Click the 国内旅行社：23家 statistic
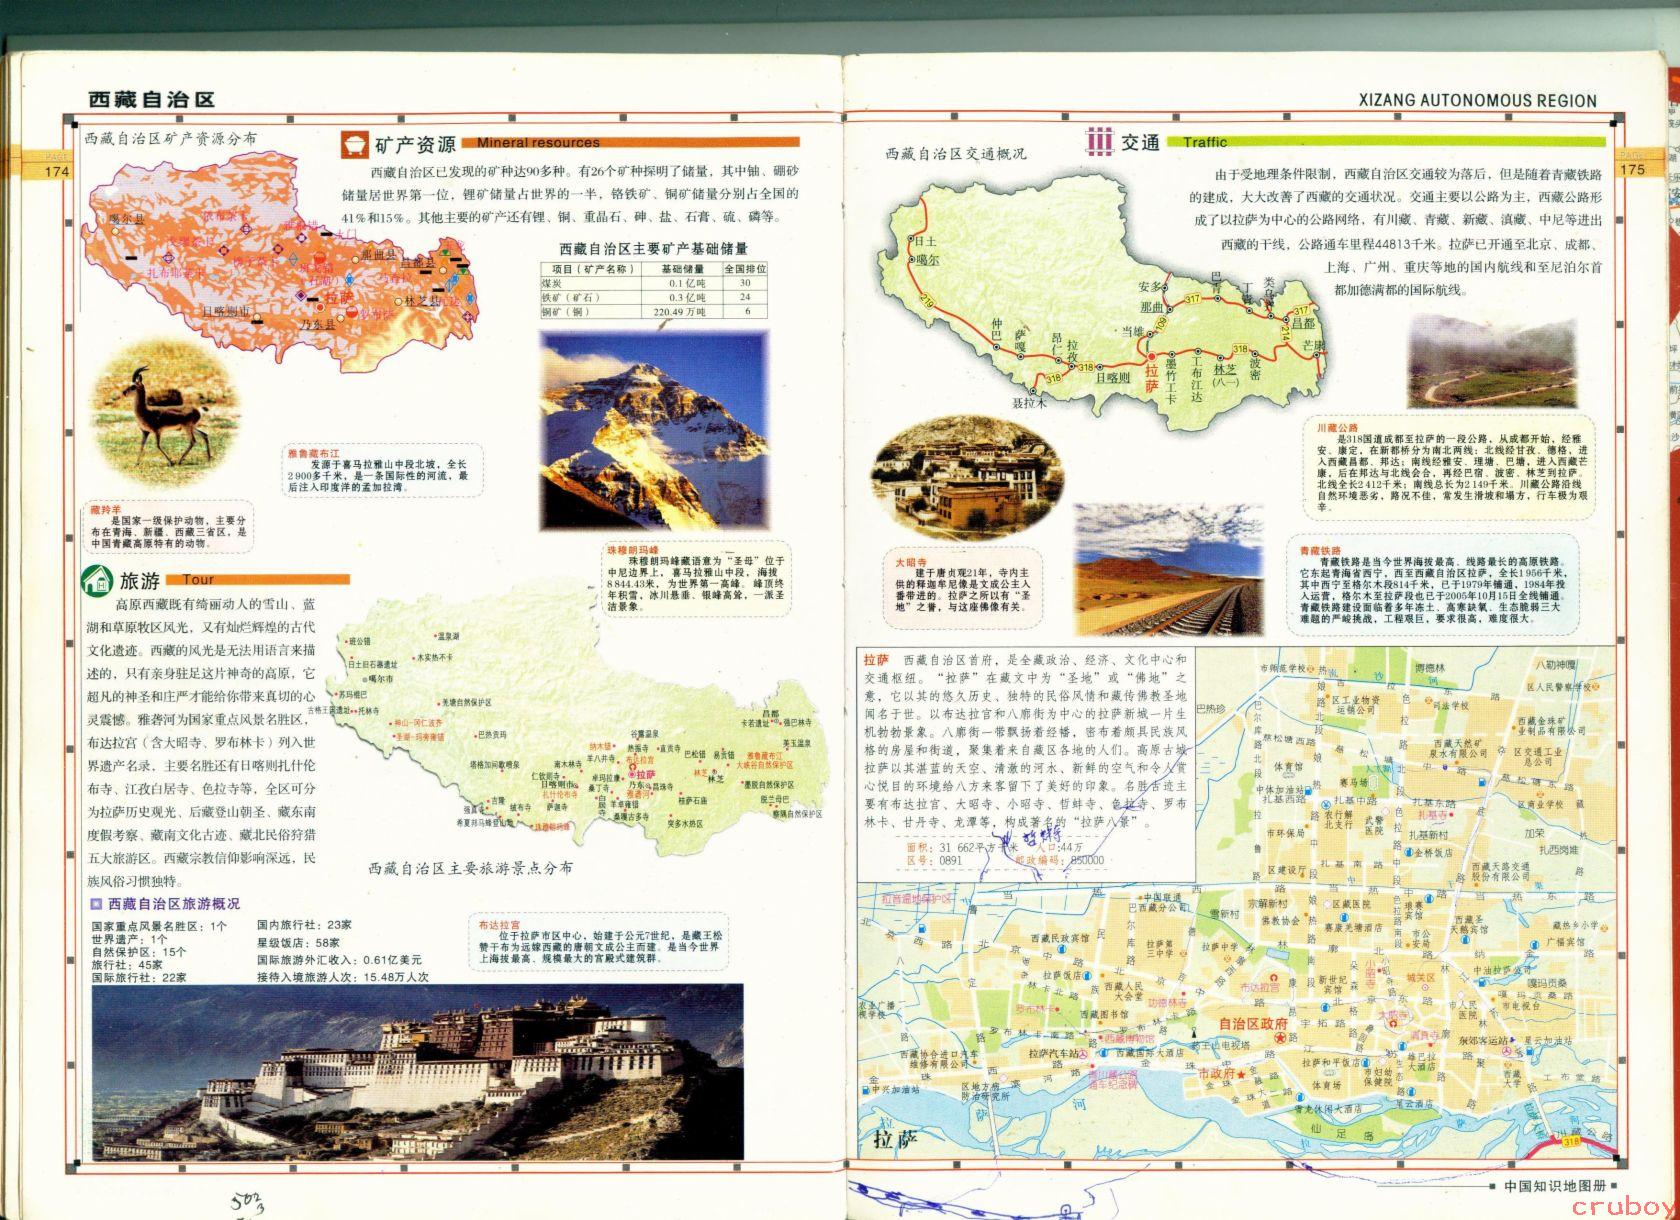Image resolution: width=1680 pixels, height=1220 pixels. click(x=305, y=926)
